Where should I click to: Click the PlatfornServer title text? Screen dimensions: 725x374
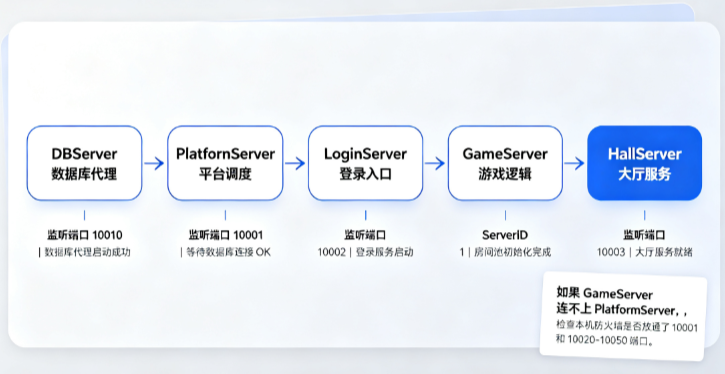coord(225,154)
